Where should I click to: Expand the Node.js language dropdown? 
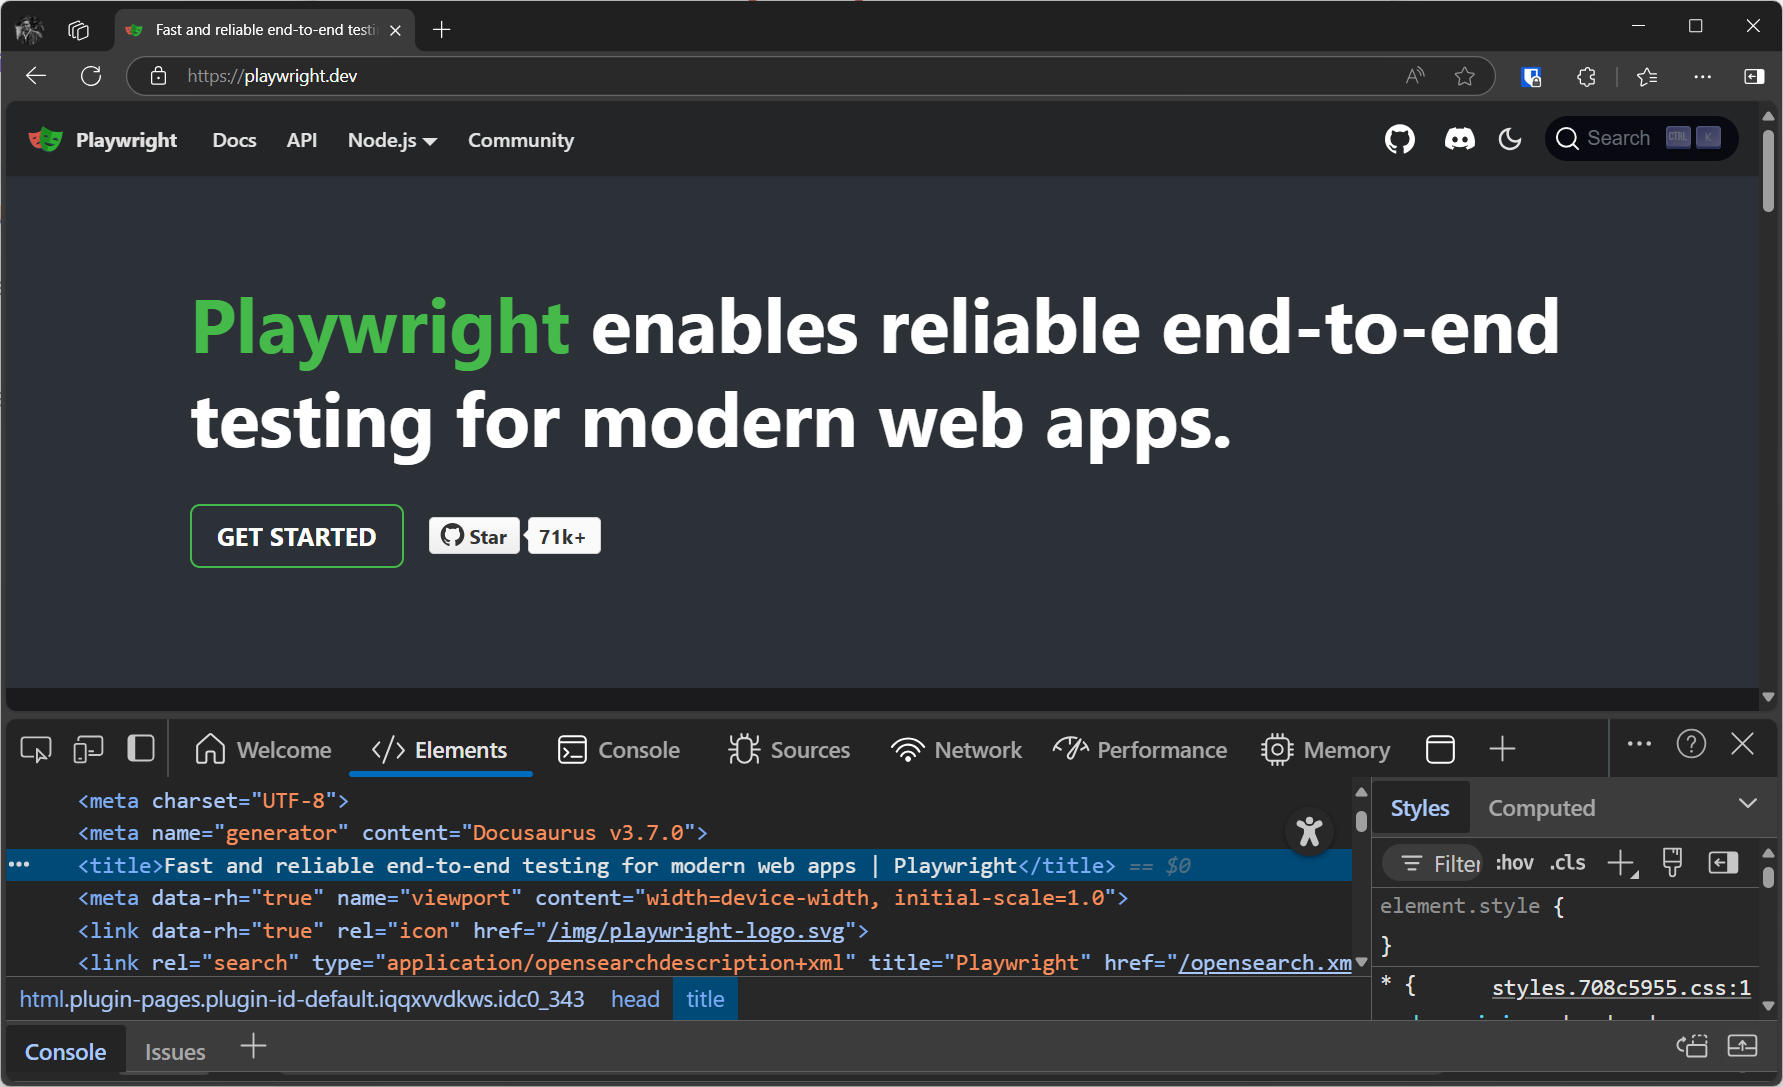tap(392, 140)
